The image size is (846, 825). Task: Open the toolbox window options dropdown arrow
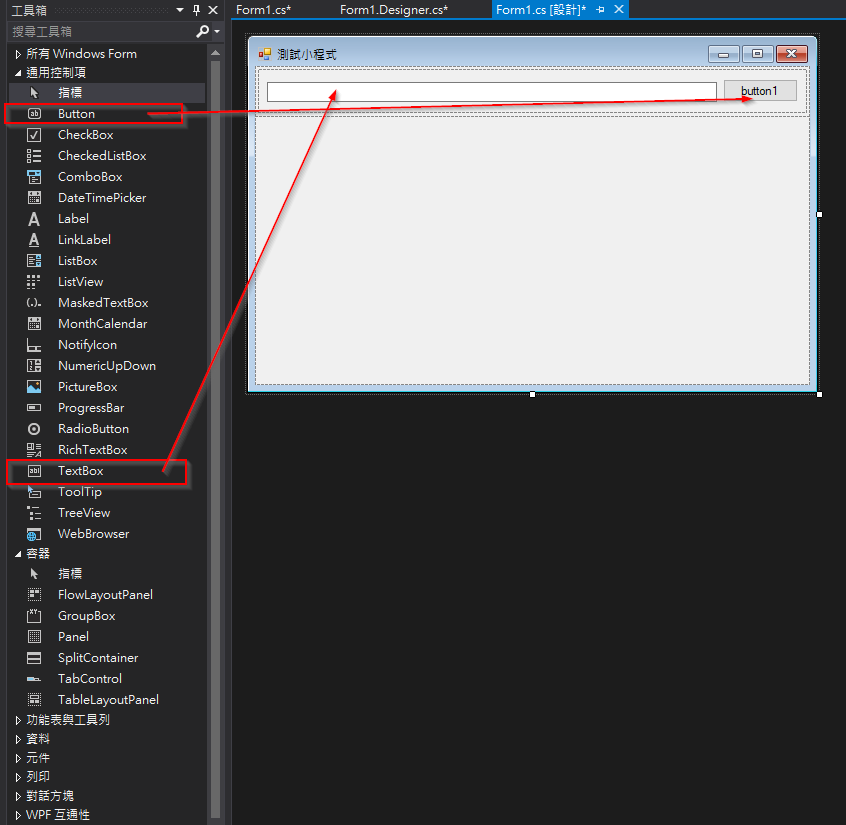tap(179, 10)
